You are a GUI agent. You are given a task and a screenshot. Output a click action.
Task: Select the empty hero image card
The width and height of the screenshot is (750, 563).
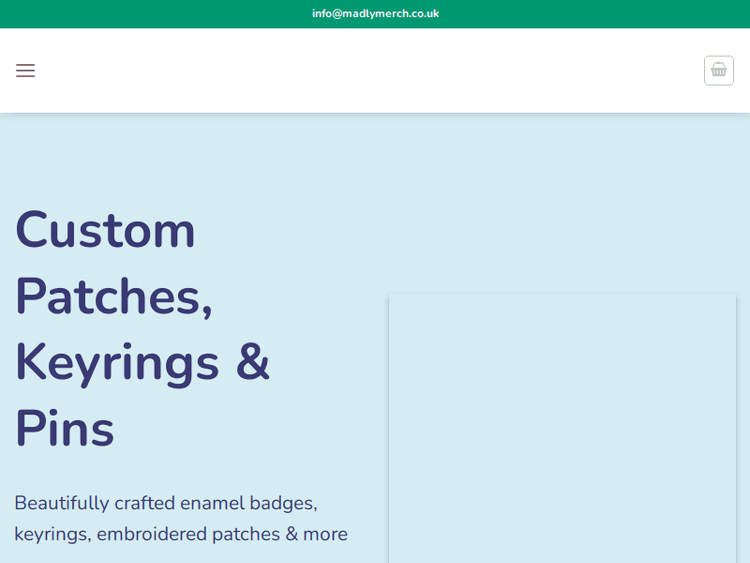pyautogui.click(x=562, y=430)
